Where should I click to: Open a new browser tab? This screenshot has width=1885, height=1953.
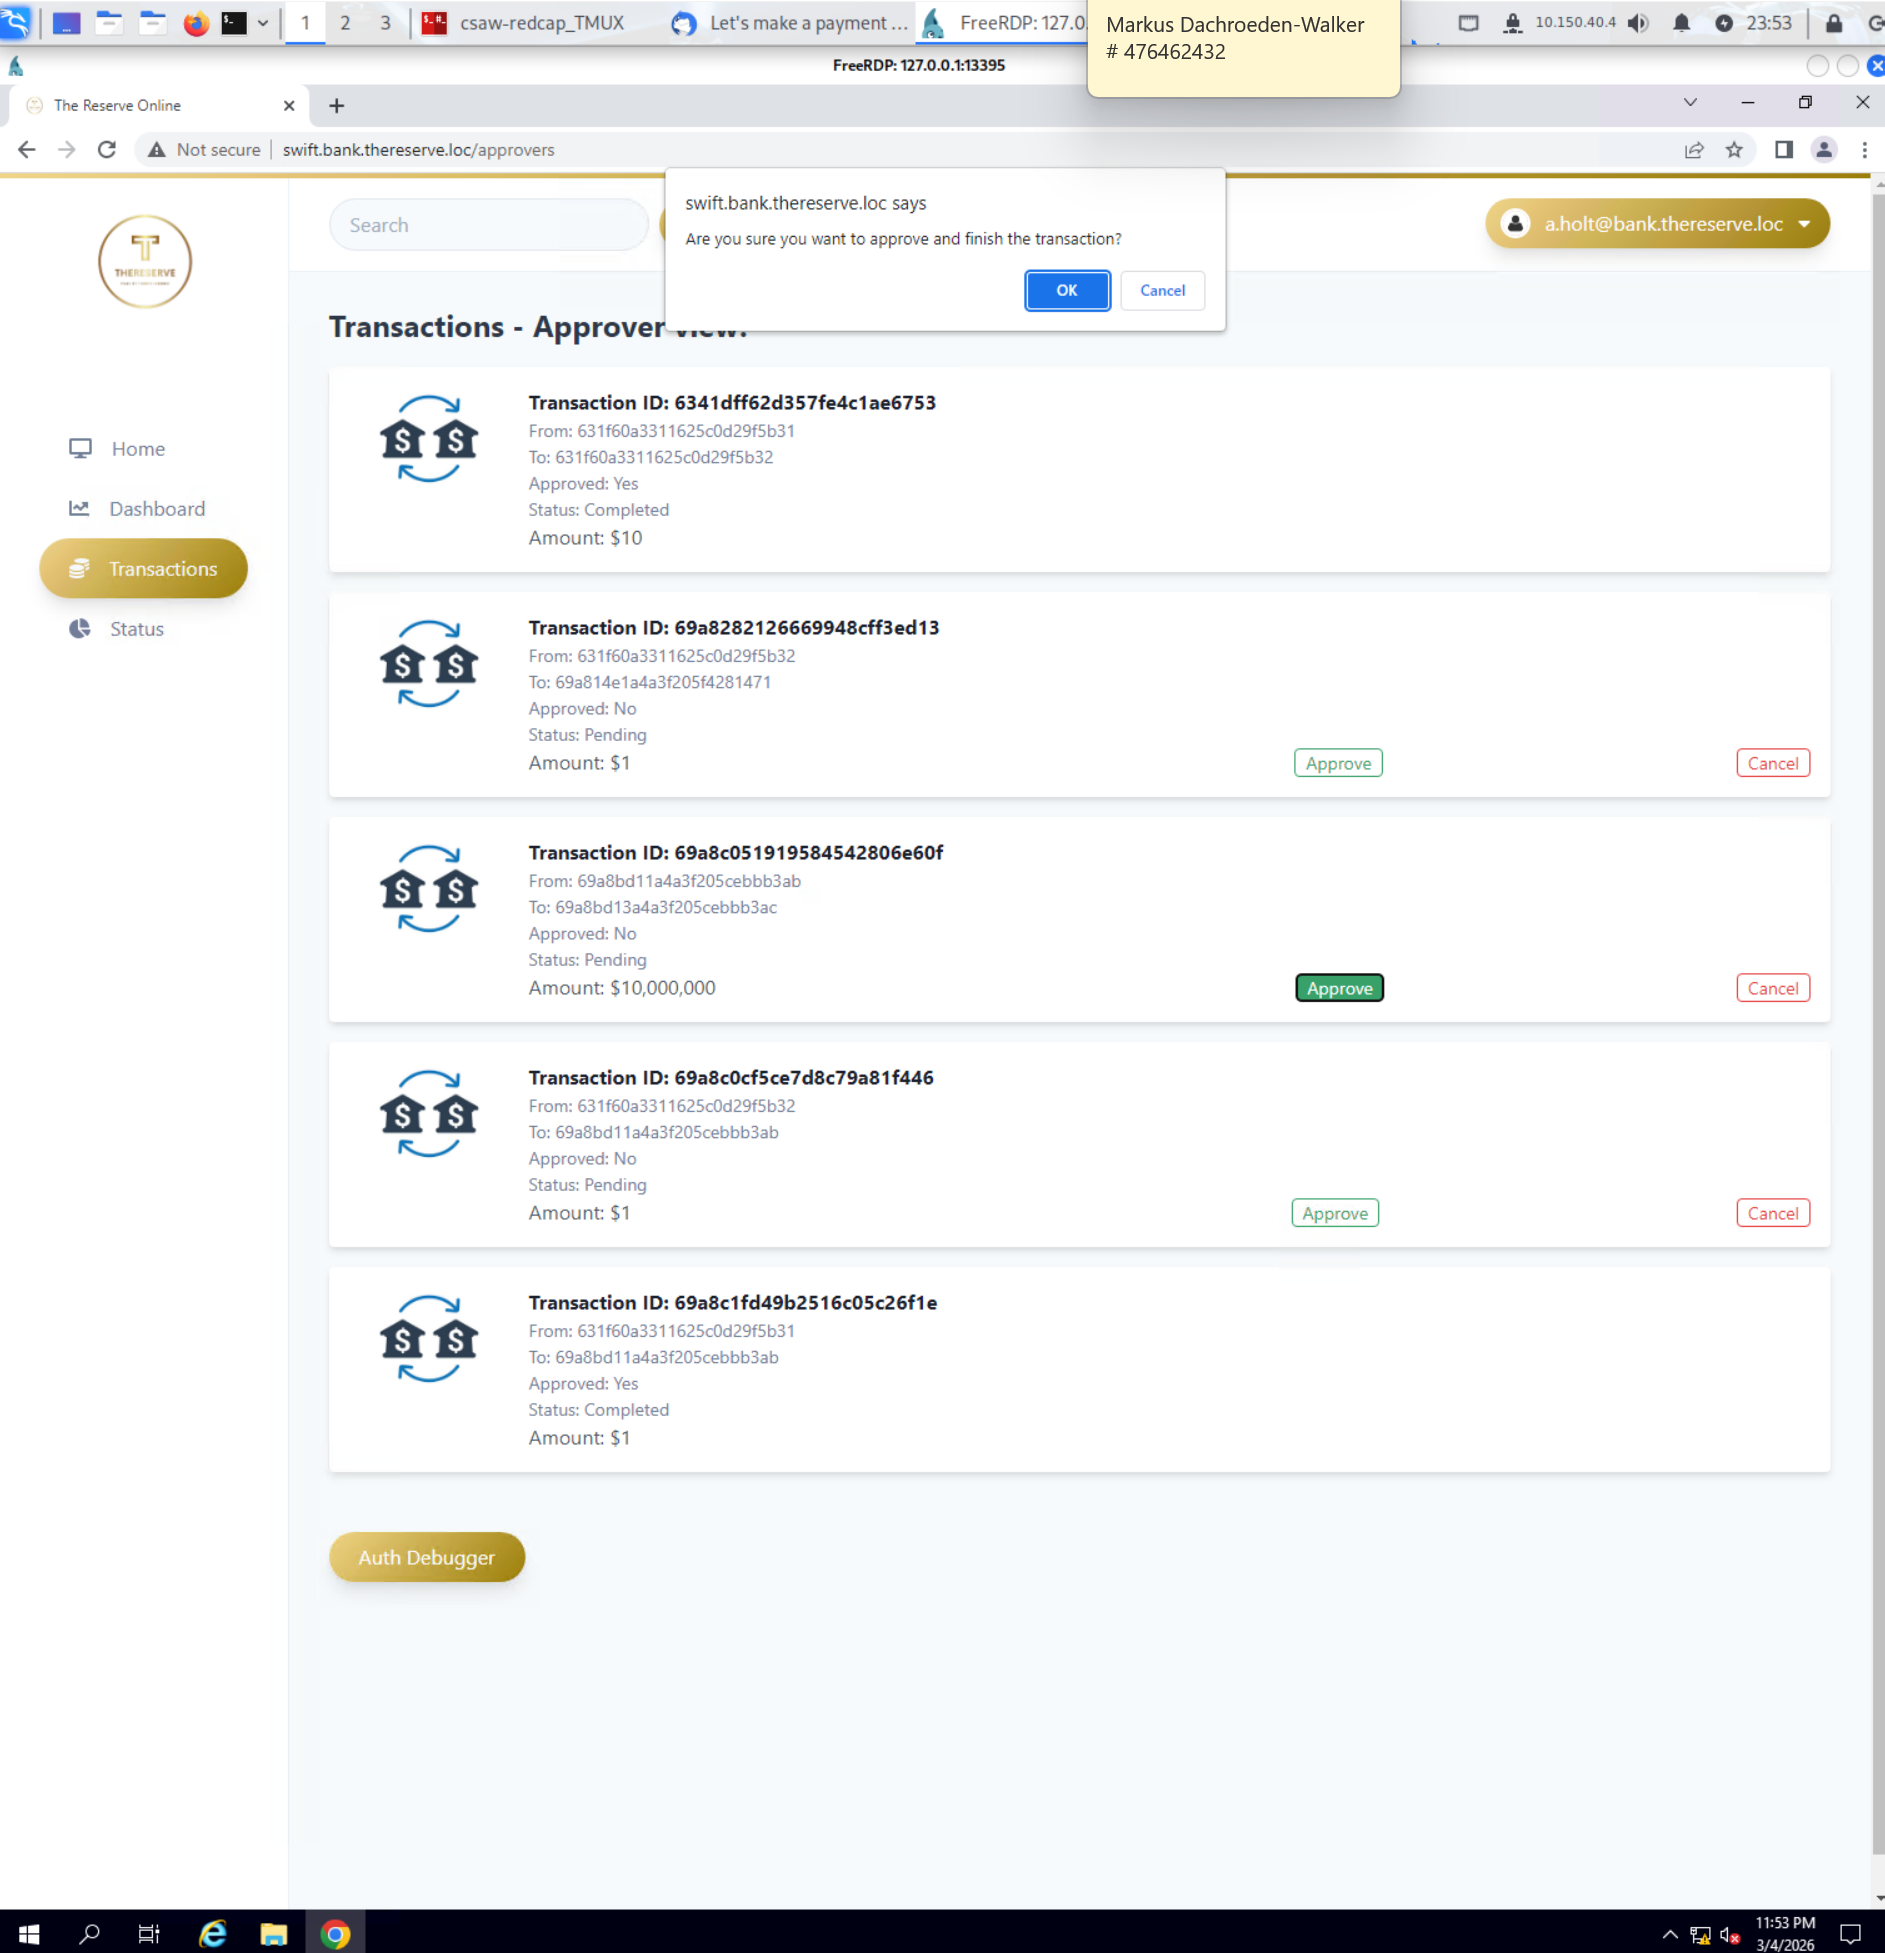pyautogui.click(x=336, y=106)
